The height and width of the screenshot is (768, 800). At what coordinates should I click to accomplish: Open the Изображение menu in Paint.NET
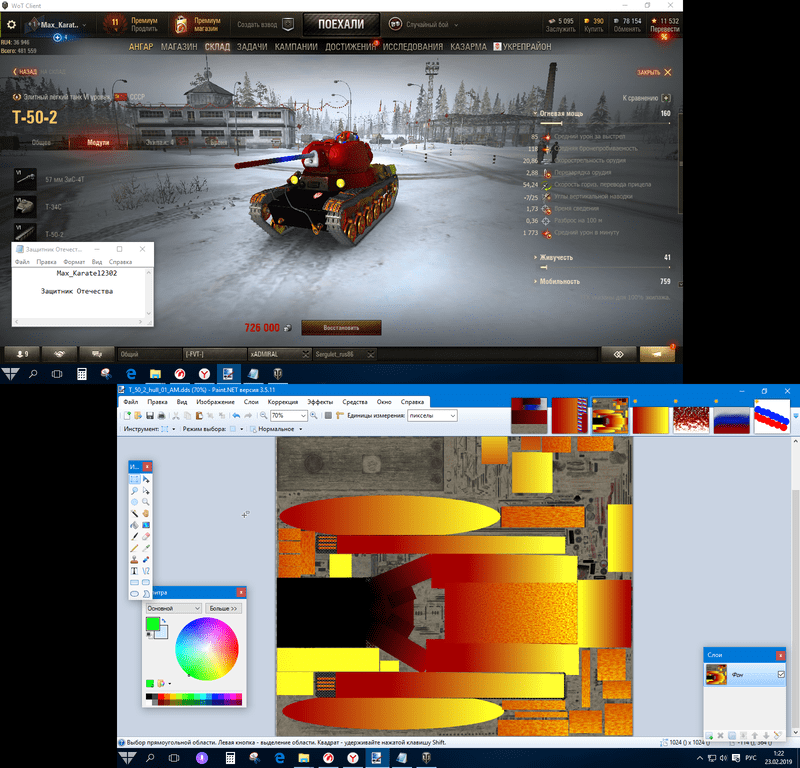point(215,402)
